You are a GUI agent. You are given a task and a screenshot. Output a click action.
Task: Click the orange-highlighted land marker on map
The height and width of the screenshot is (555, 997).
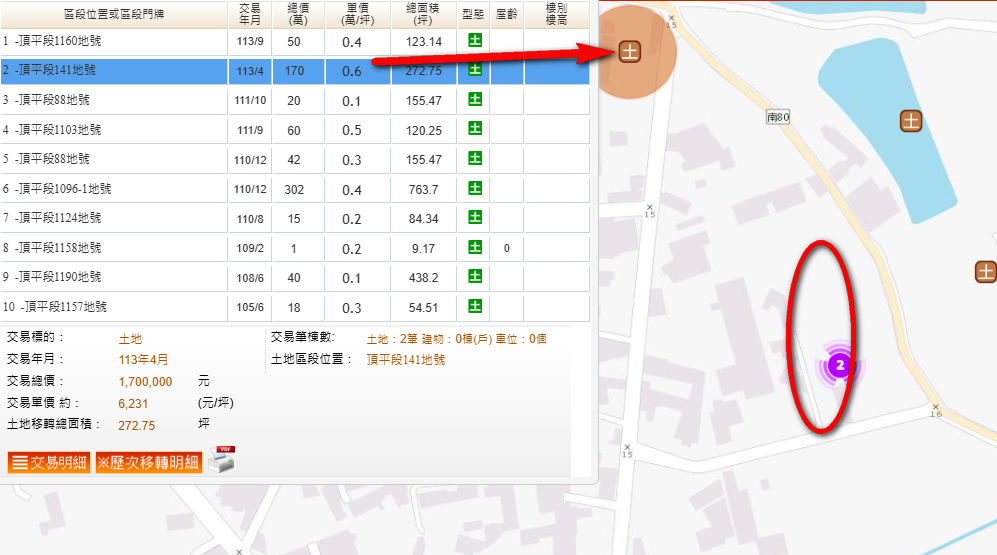pos(629,50)
